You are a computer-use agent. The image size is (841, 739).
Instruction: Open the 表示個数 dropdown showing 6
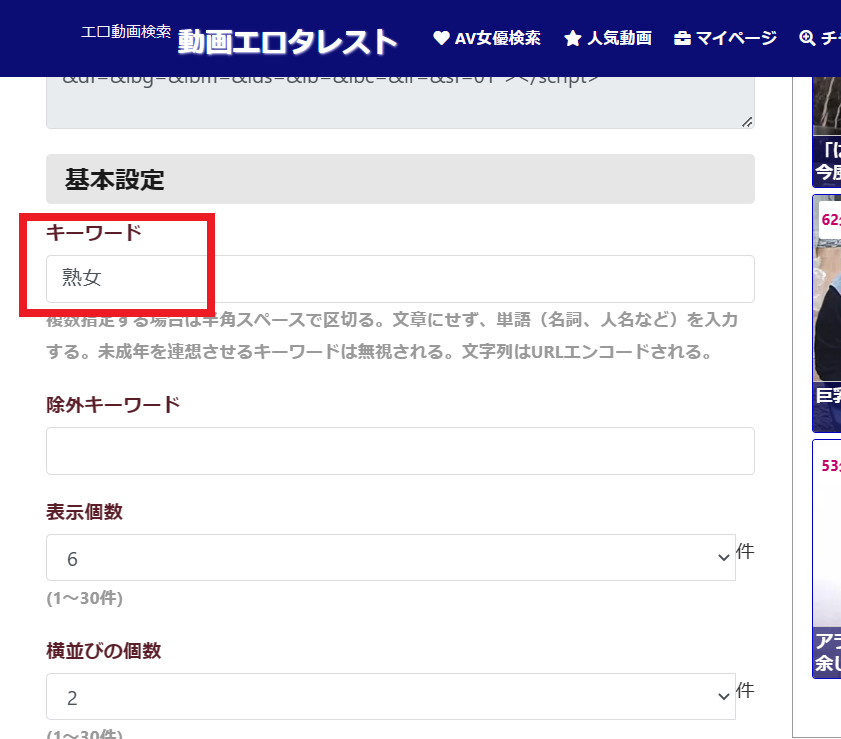click(x=390, y=558)
